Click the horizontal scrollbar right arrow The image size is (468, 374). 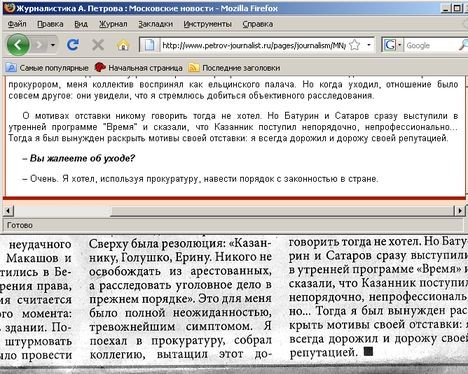click(x=460, y=211)
